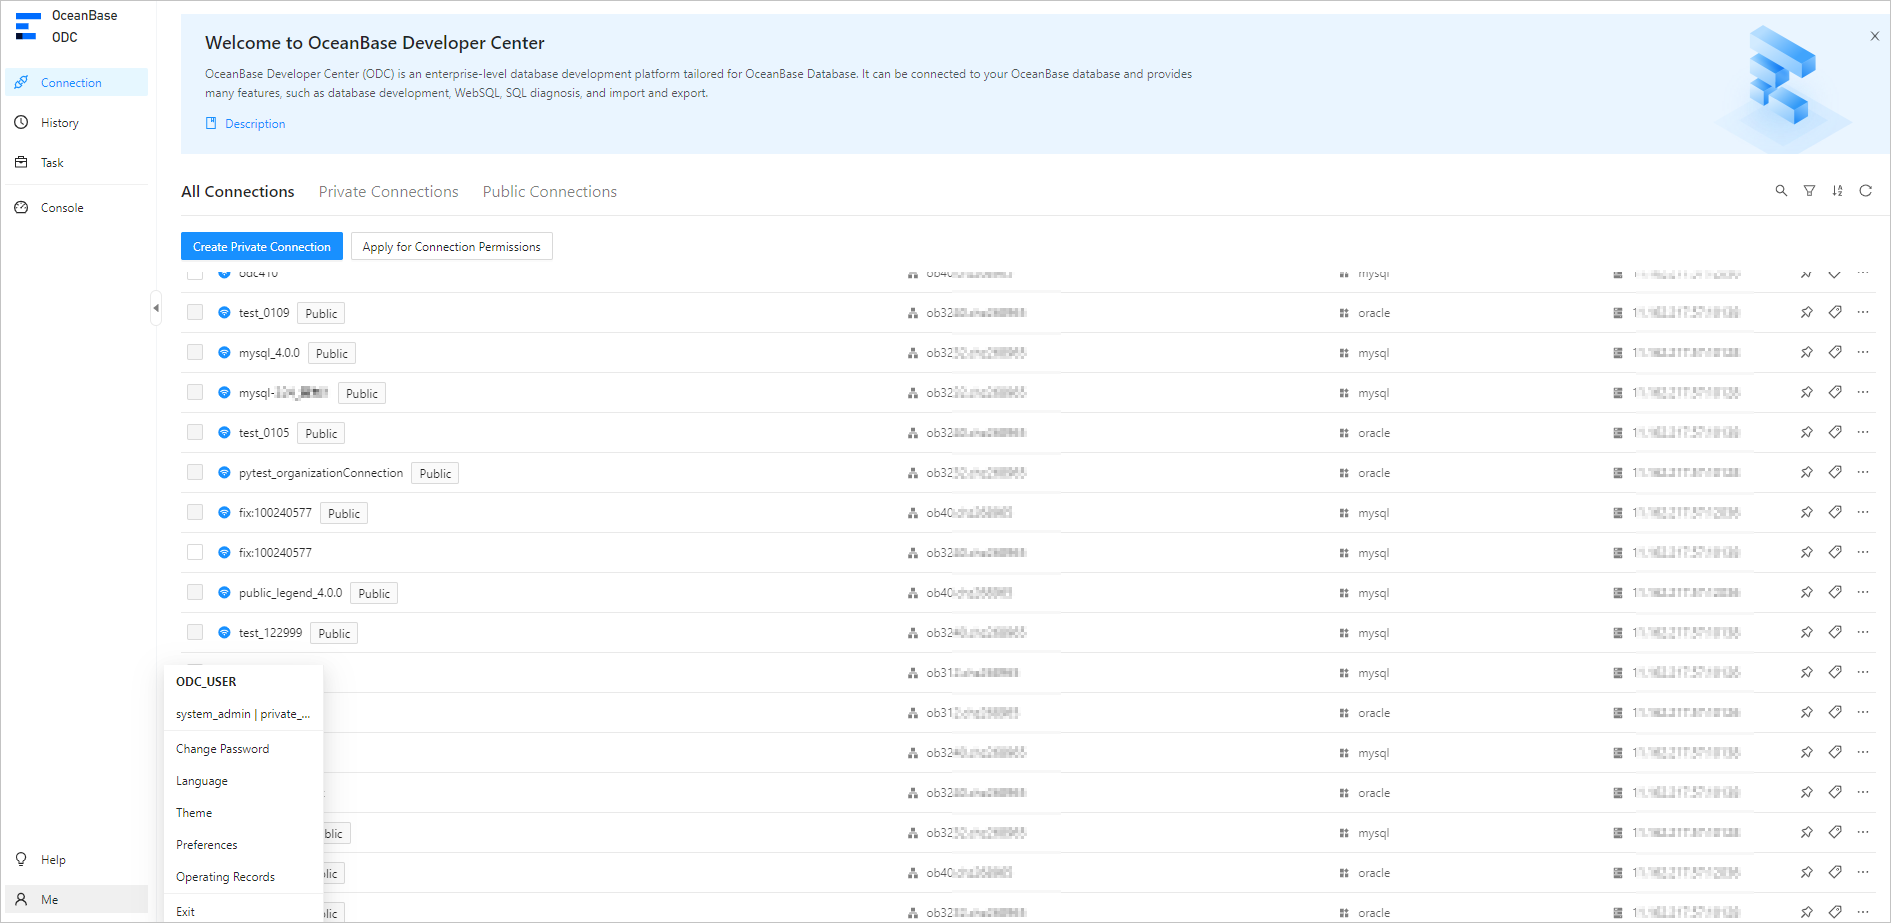Open the filter icon in connections toolbar
Screen dimensions: 1891x923
coord(1809,191)
